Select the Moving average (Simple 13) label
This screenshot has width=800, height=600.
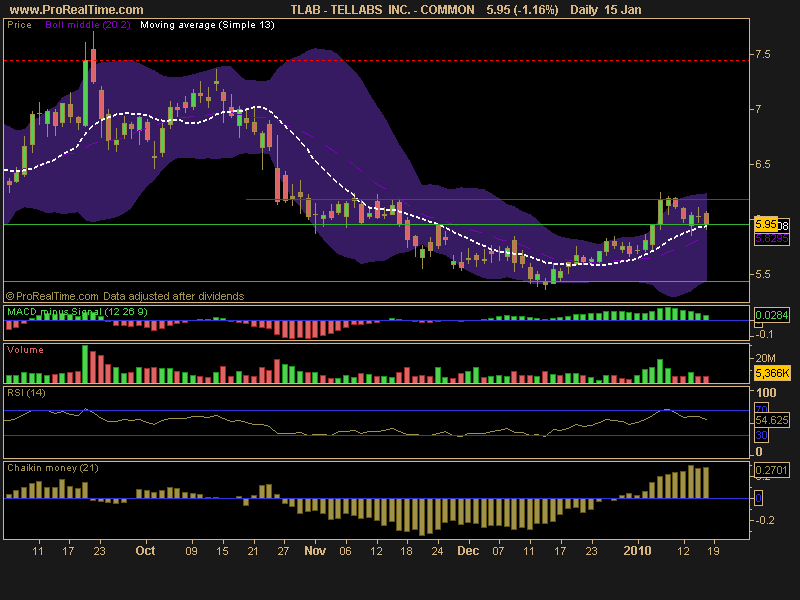tap(207, 25)
